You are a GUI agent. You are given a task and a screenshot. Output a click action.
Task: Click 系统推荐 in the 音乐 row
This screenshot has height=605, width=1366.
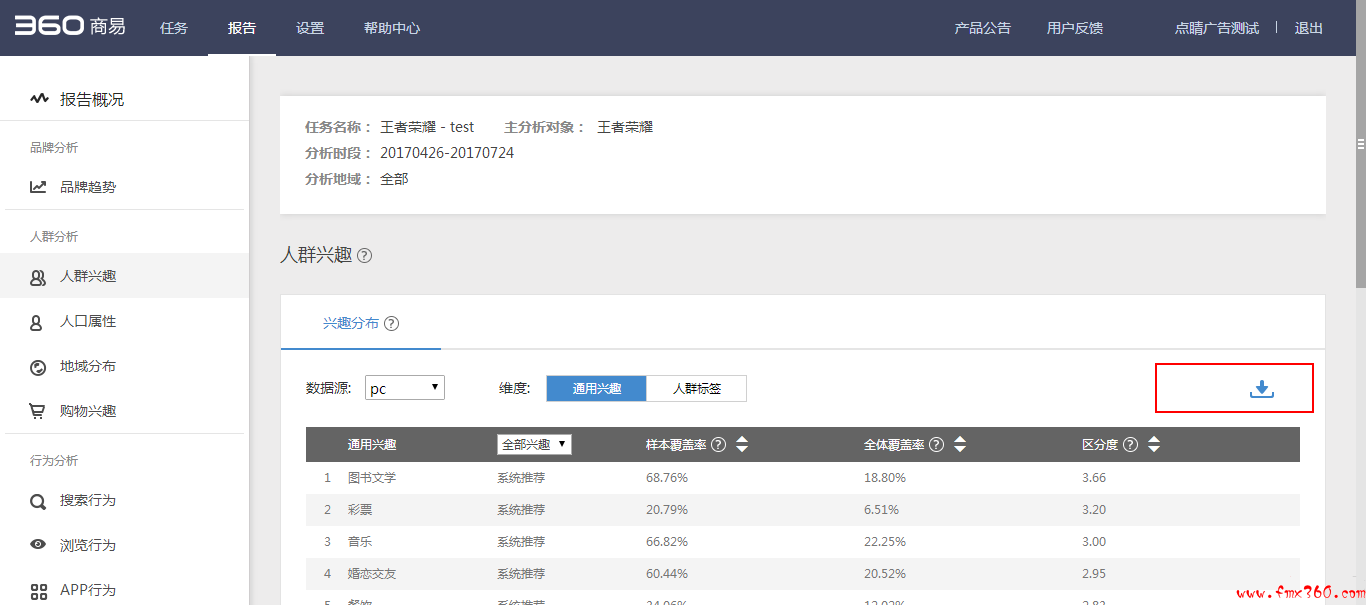(x=521, y=542)
